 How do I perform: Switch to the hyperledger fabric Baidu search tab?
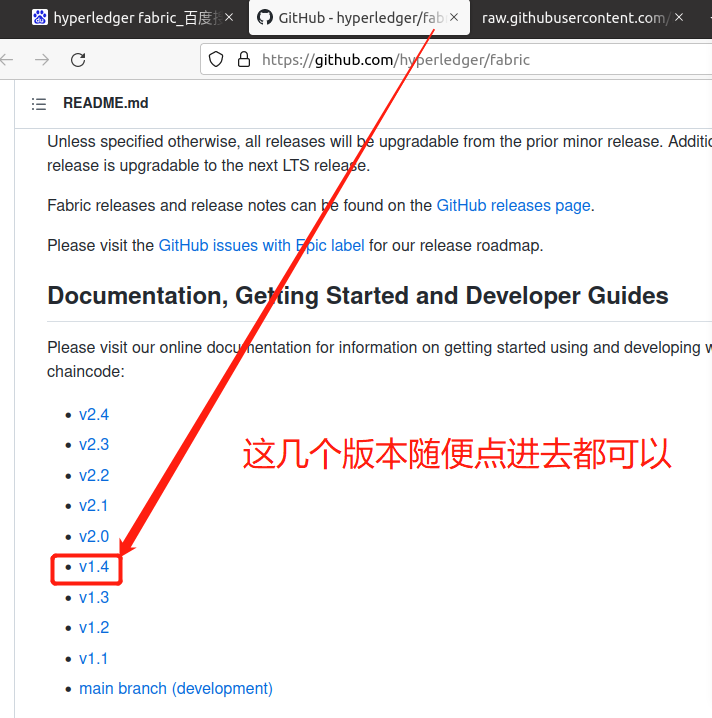point(133,18)
